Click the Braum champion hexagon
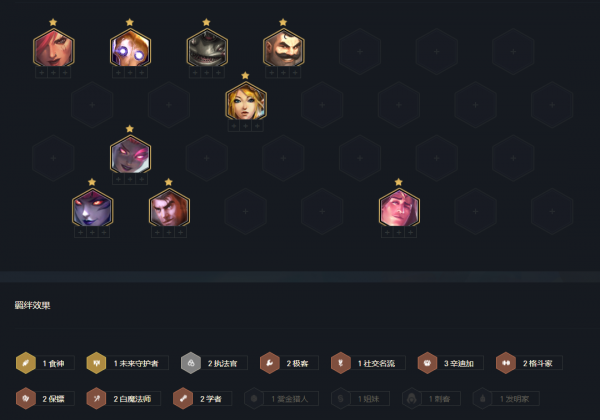This screenshot has height=420, width=600. point(284,49)
